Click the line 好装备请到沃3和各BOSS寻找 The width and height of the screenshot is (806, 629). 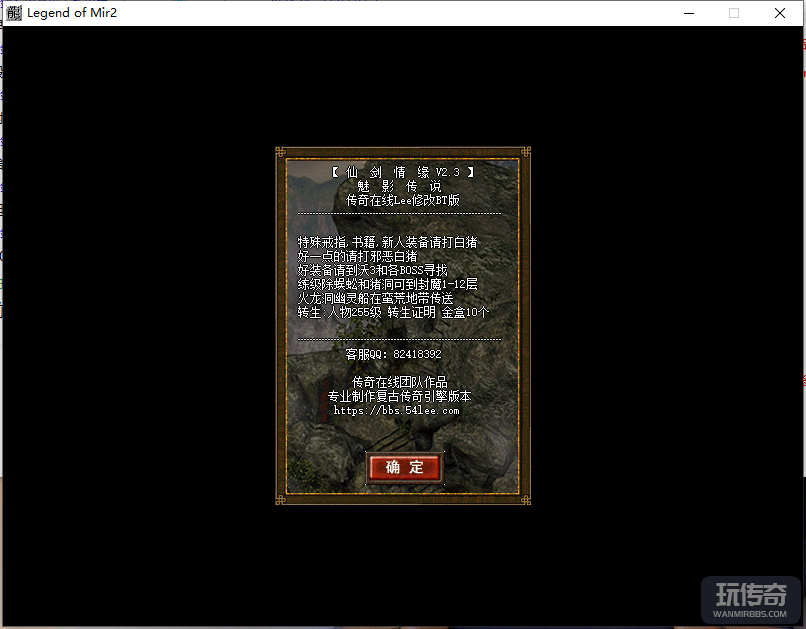click(x=373, y=270)
